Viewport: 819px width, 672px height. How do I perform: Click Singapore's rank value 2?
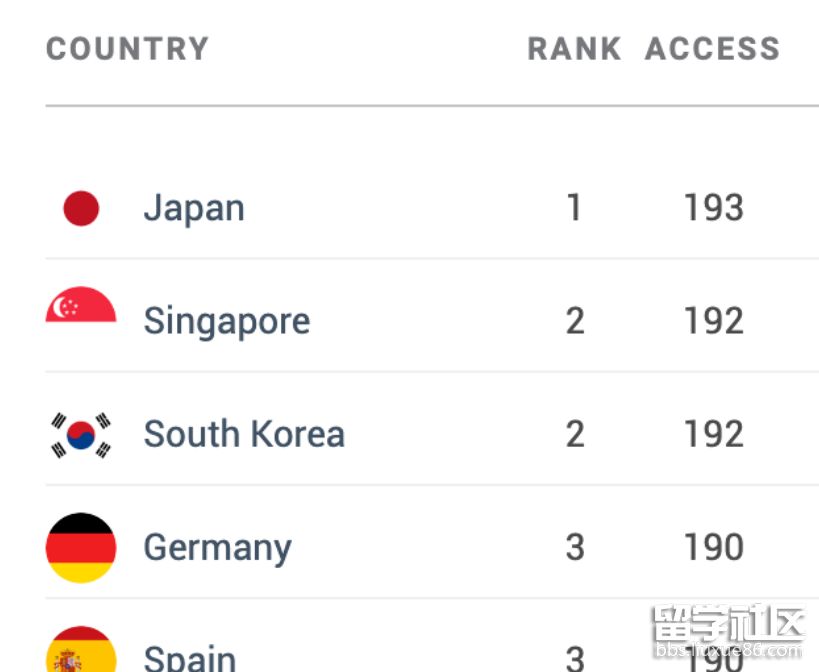coord(575,321)
